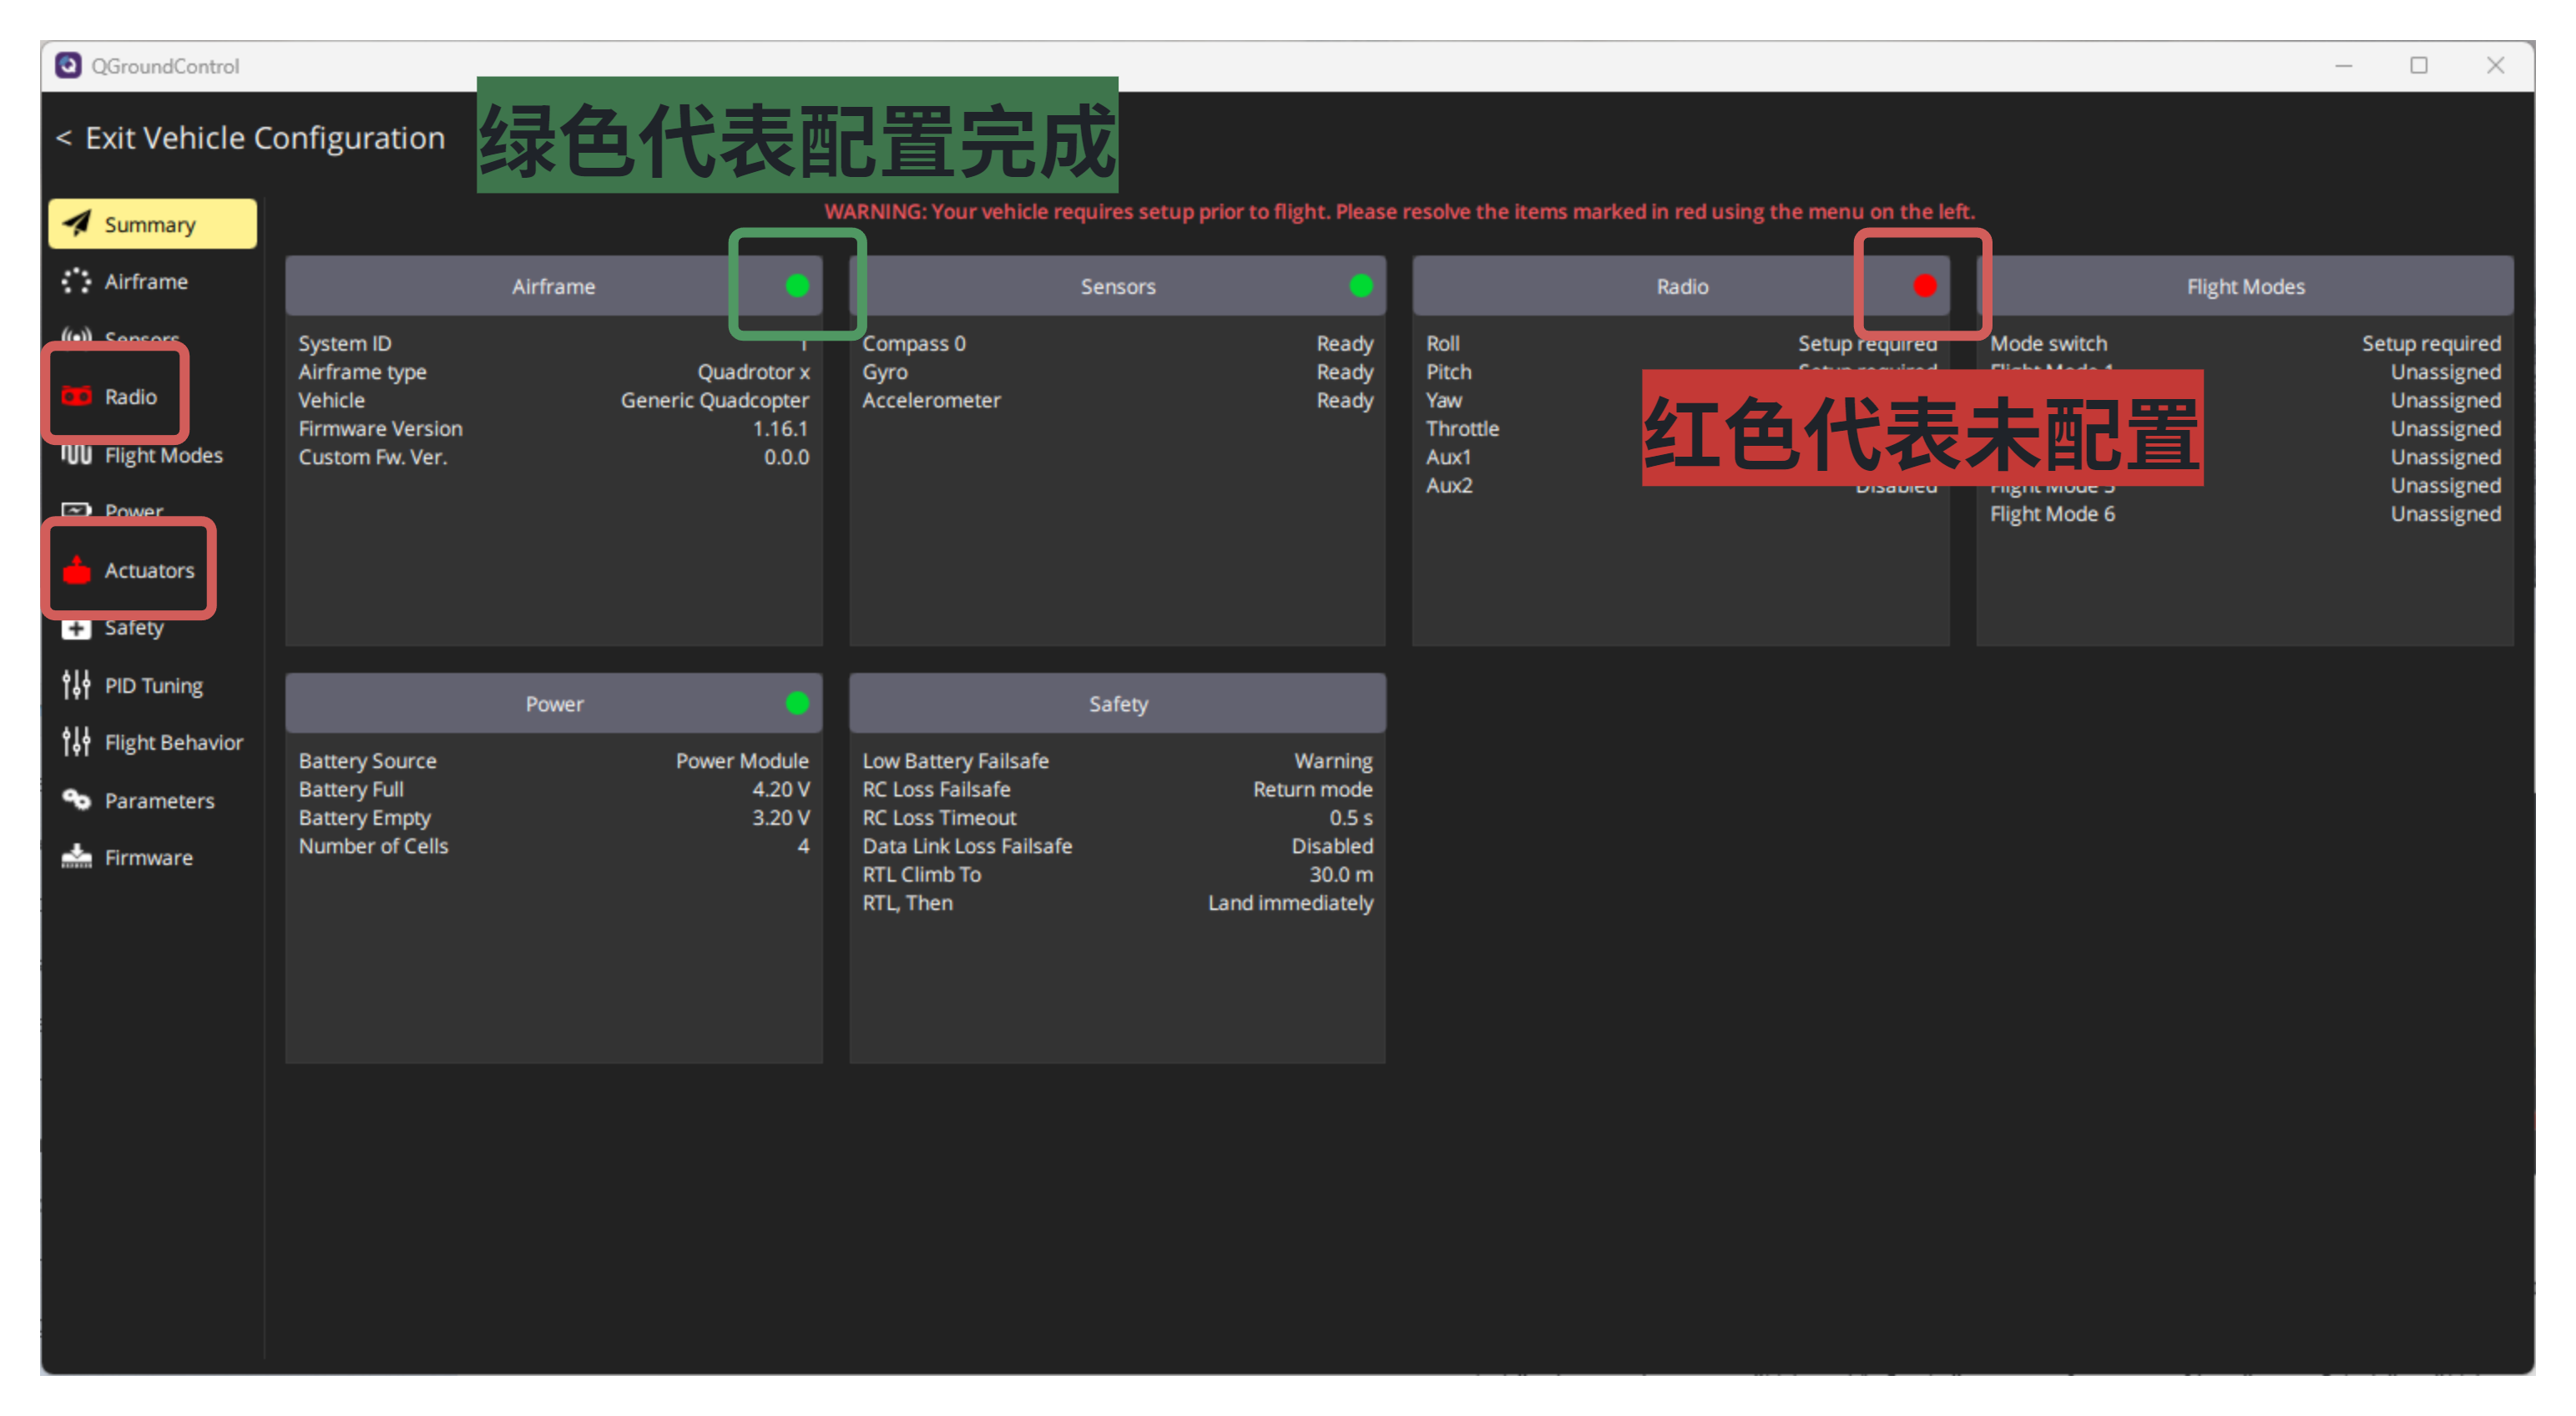Click the RC Loss Timeout 0.5 s value

1351,817
